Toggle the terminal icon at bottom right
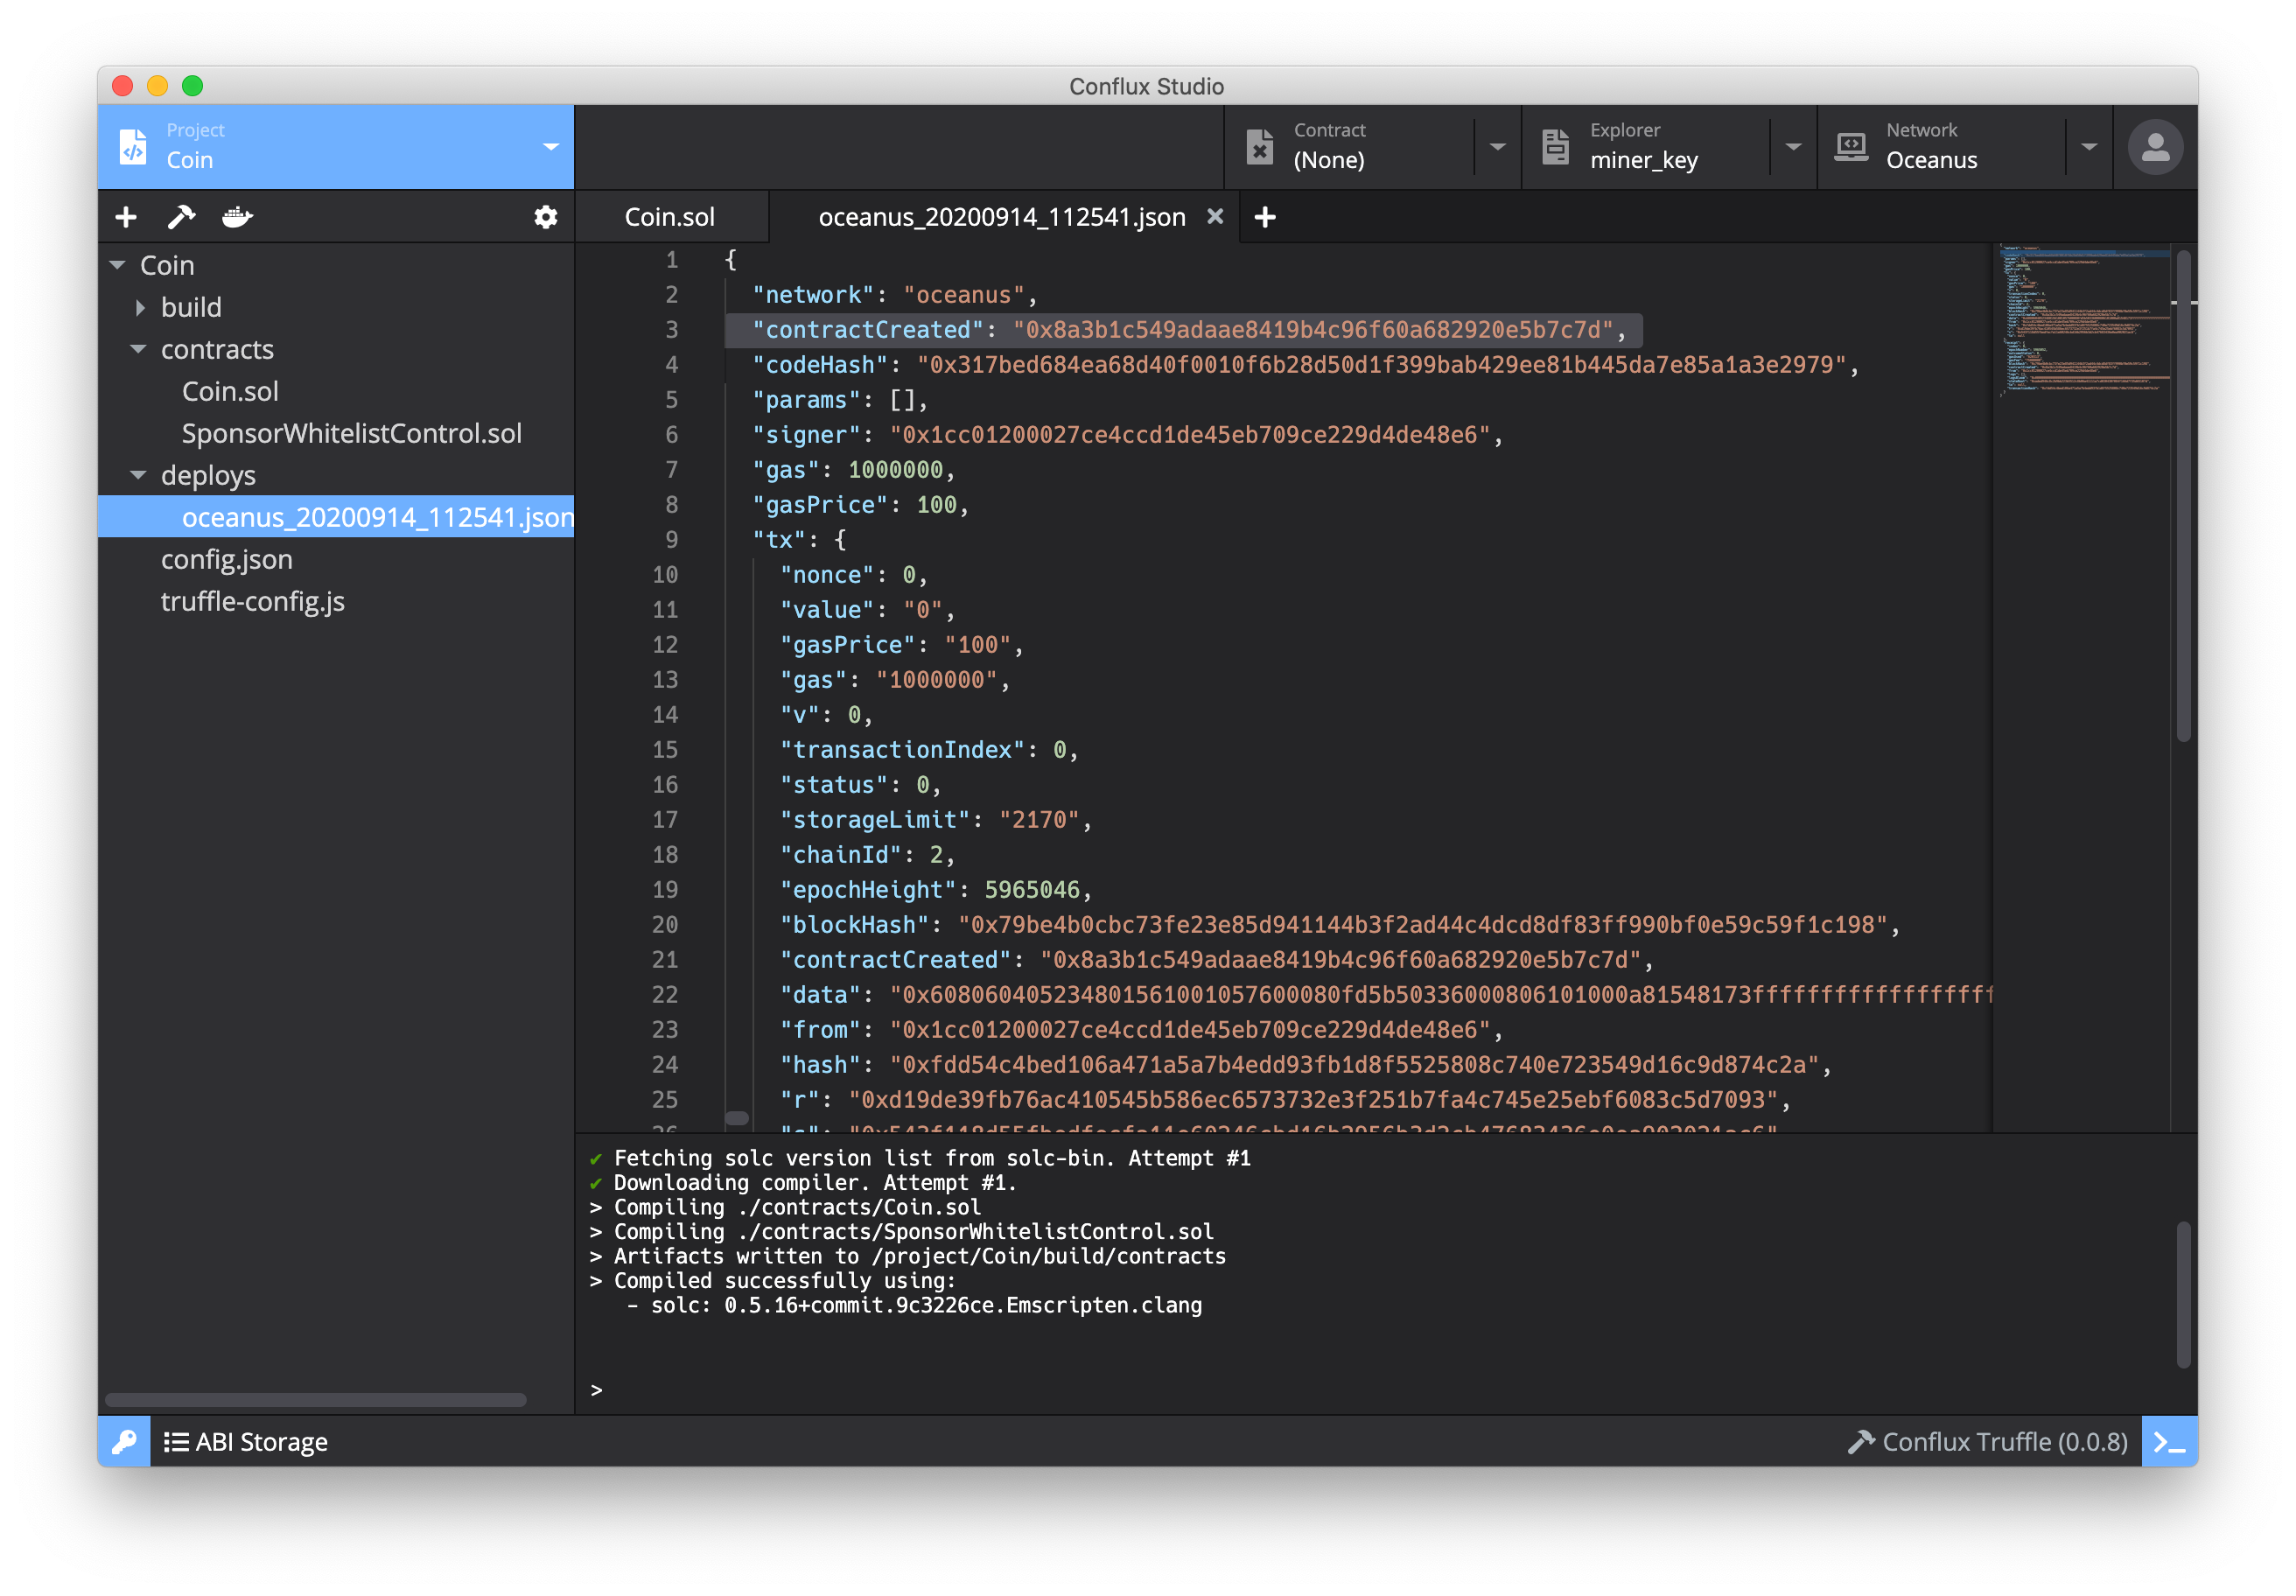Viewport: 2296px width, 1596px height. pyautogui.click(x=2168, y=1441)
